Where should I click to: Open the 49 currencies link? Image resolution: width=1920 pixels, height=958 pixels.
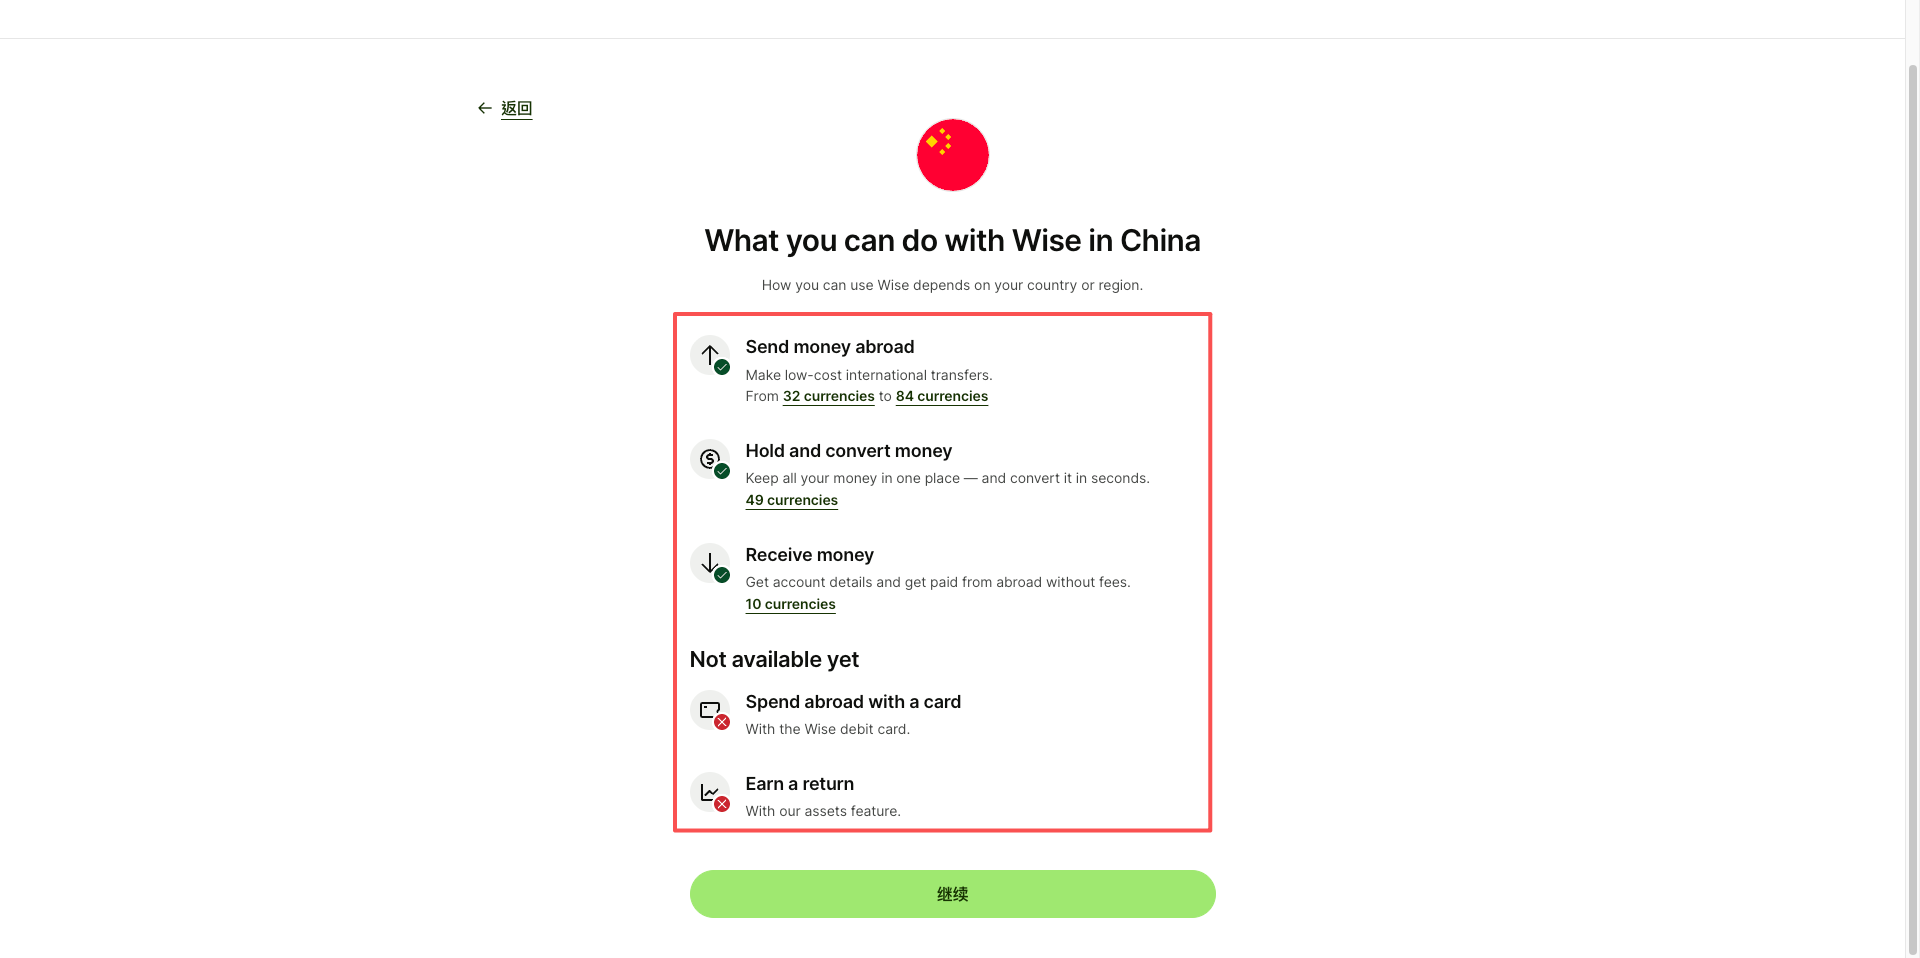click(x=791, y=501)
